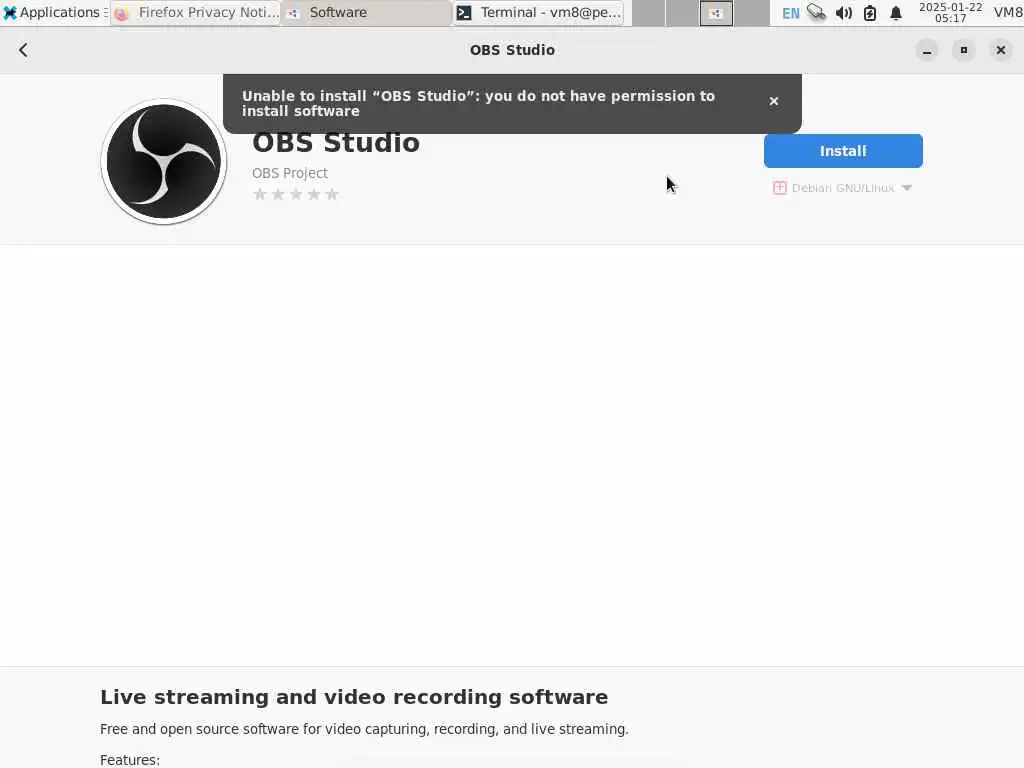Click the notification error message text
The height and width of the screenshot is (768, 1024).
pos(478,103)
